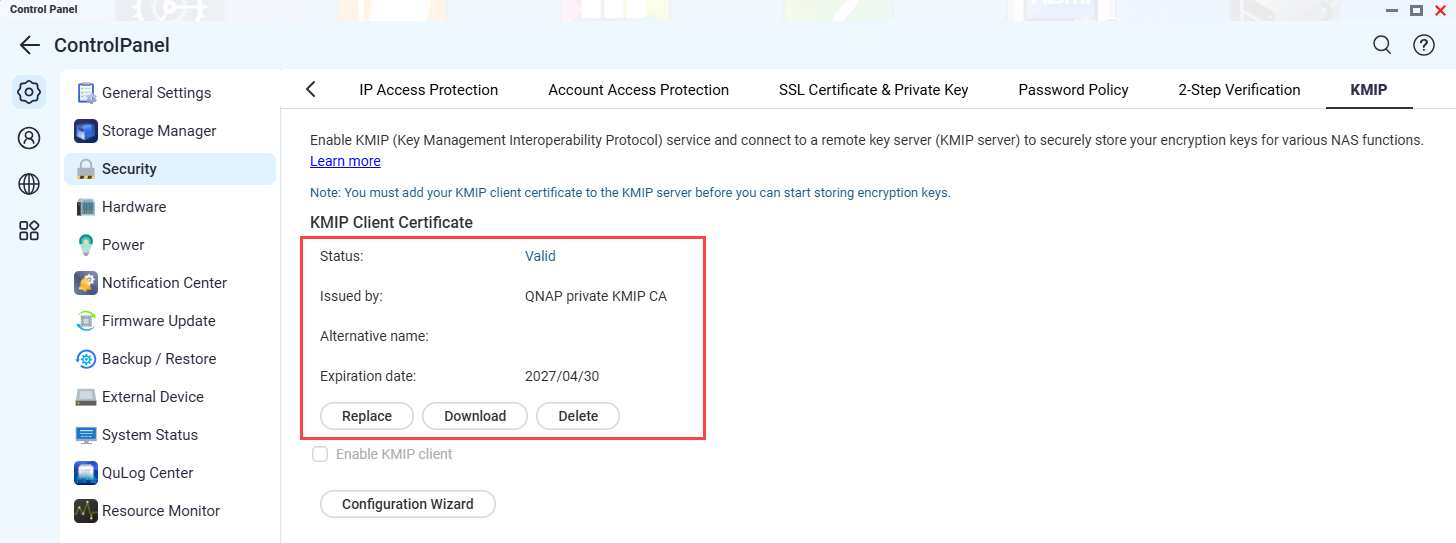Select the Privilege user category icon
This screenshot has width=1456, height=543.
29,138
